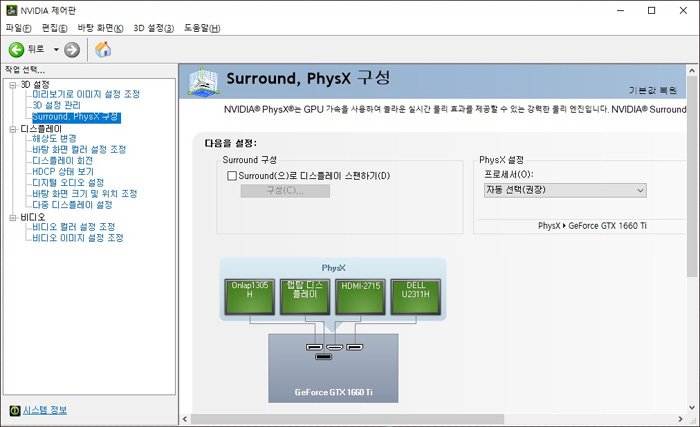This screenshot has width=700, height=427.
Task: Click the HDMI-2715 monitor thumbnail
Action: [x=360, y=297]
